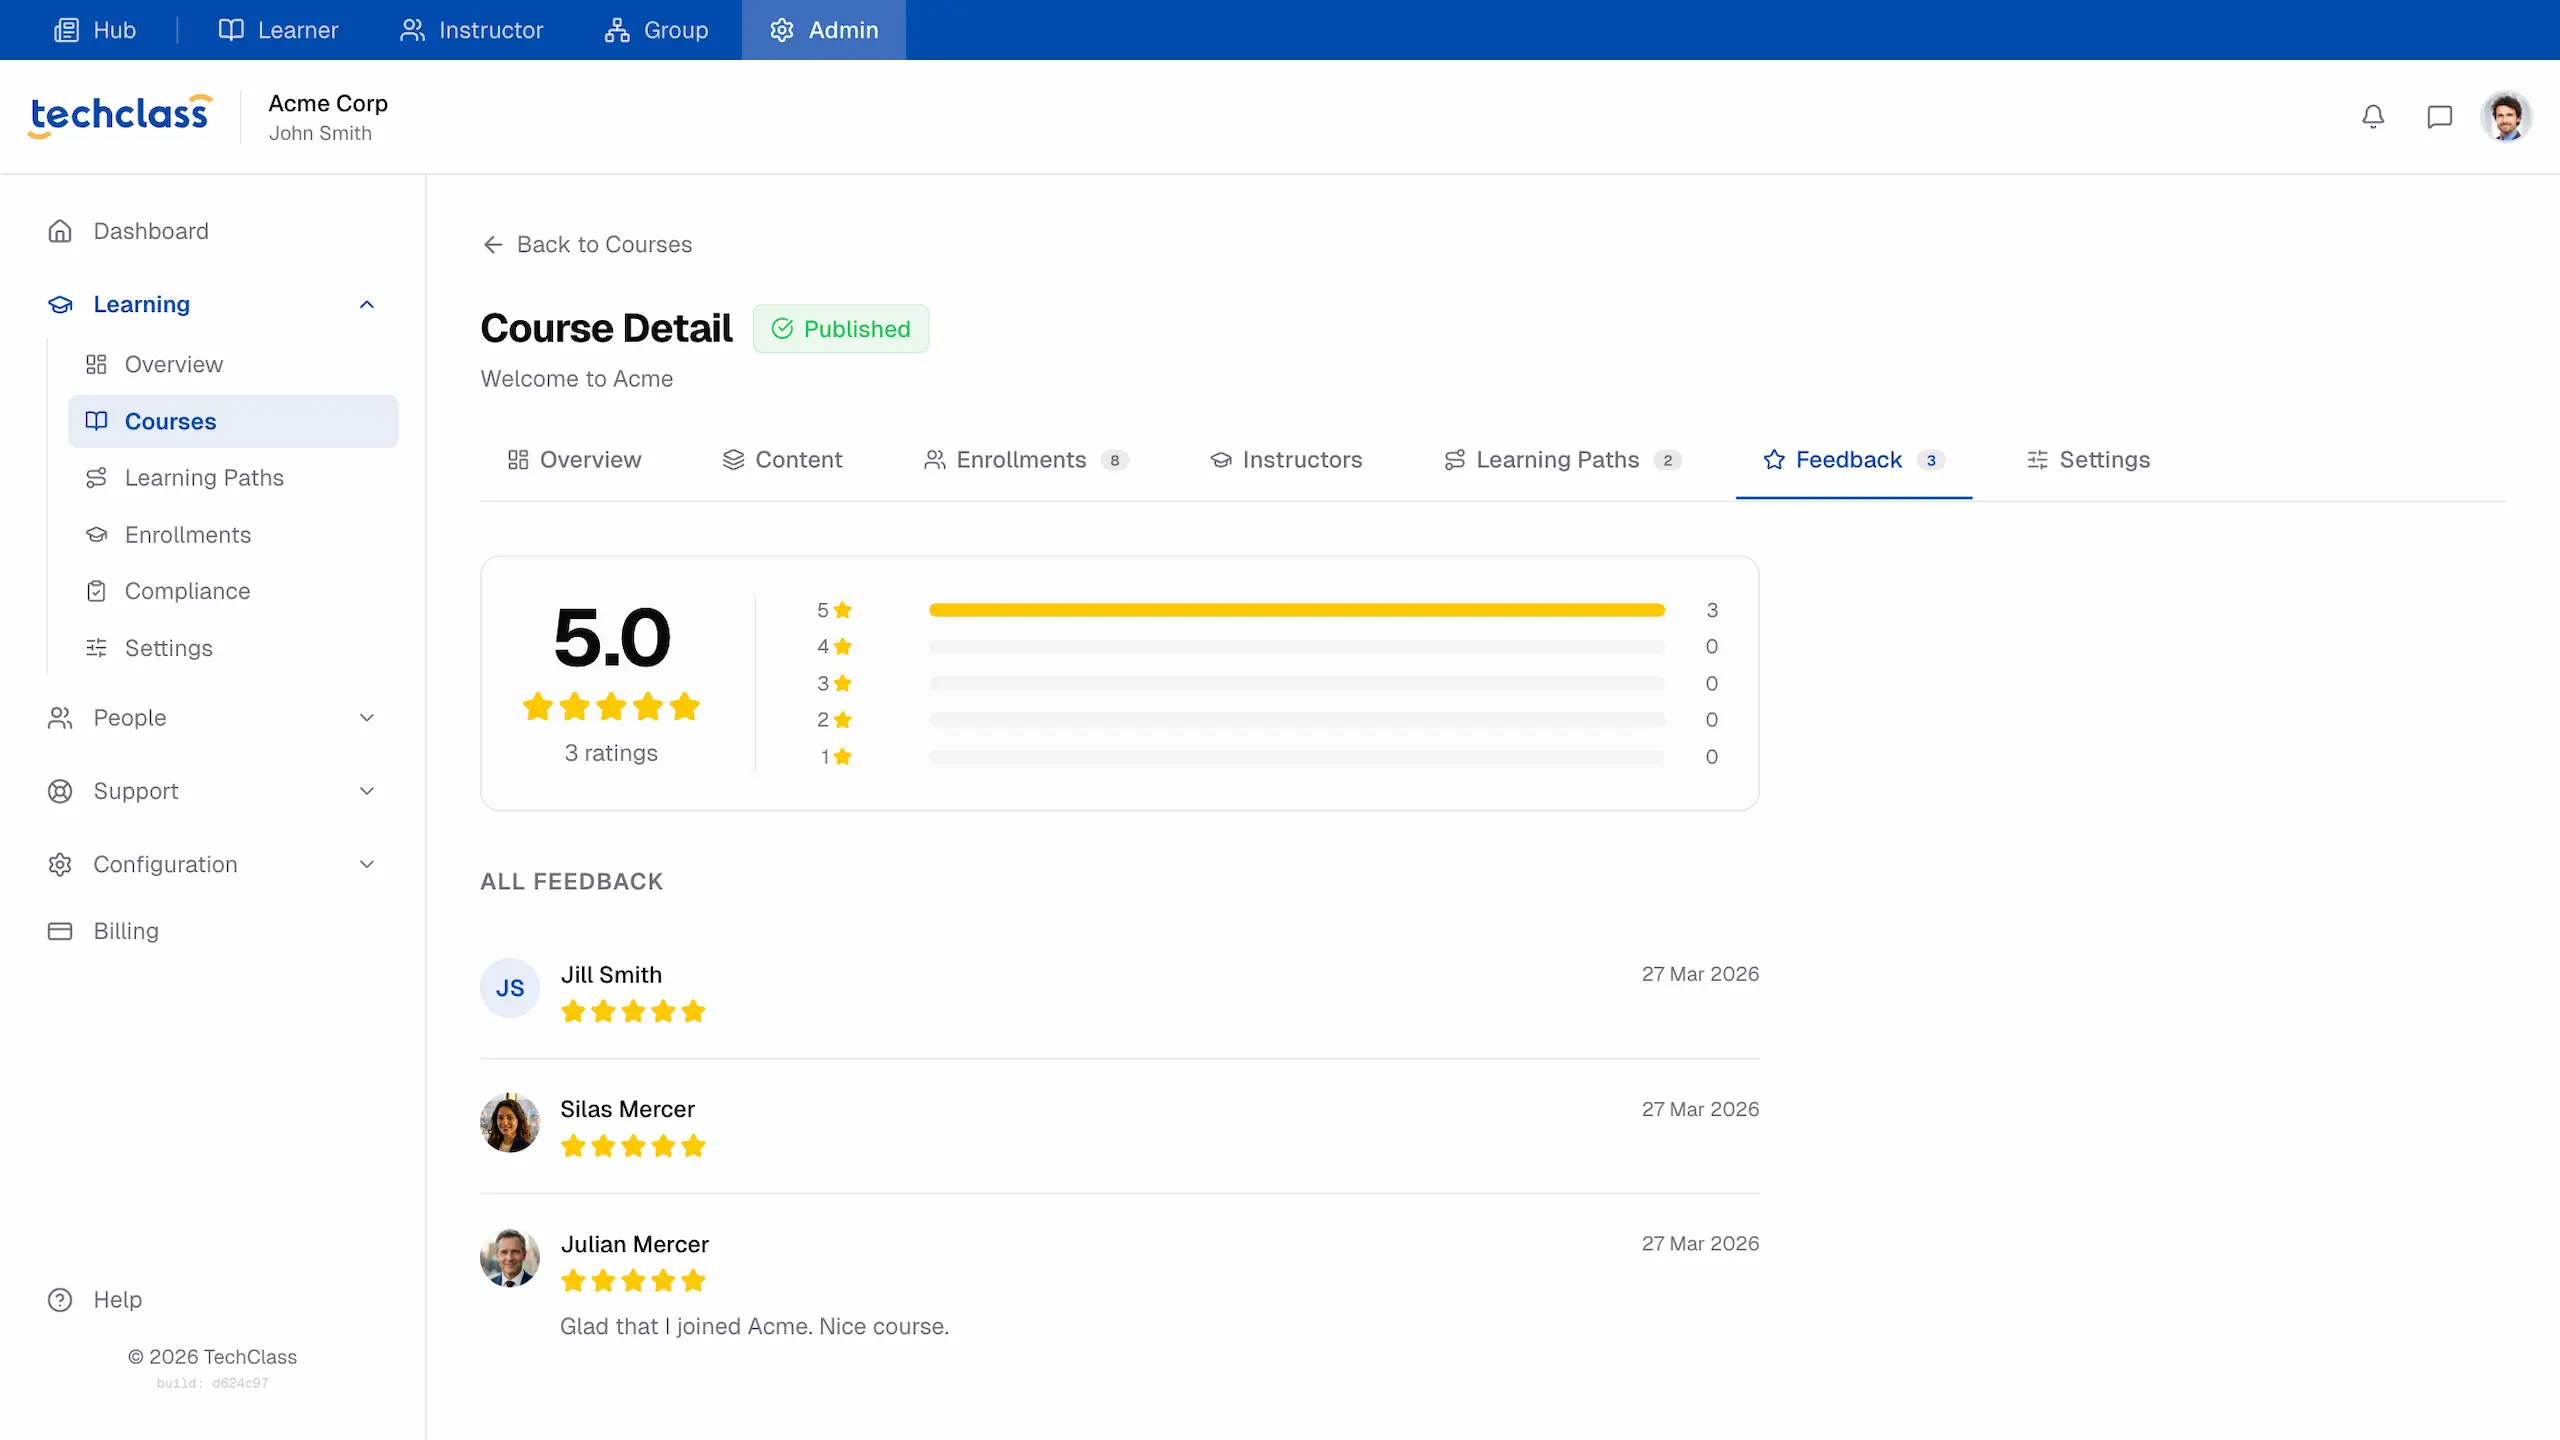Viewport: 2560px width, 1440px height.
Task: Select the Compliance sidebar icon
Action: point(96,590)
